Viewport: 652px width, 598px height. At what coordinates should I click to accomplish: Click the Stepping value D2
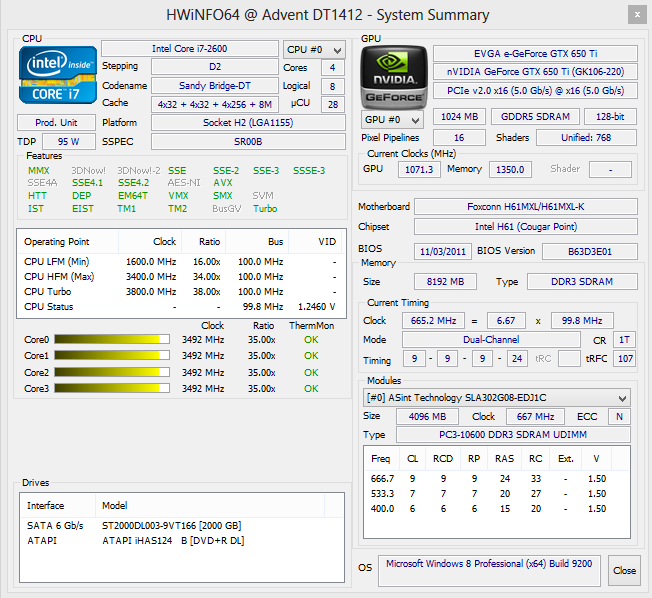(215, 67)
